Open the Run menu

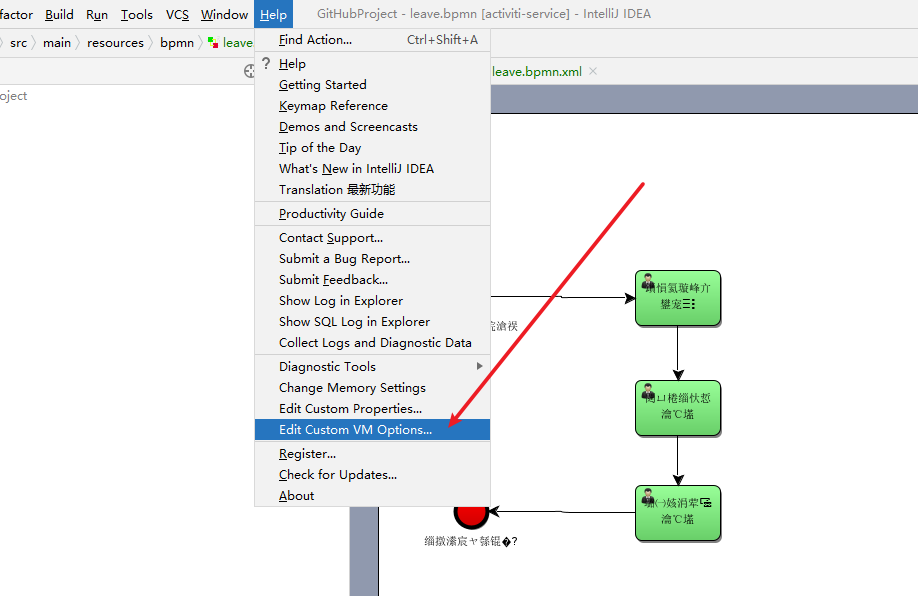click(97, 15)
